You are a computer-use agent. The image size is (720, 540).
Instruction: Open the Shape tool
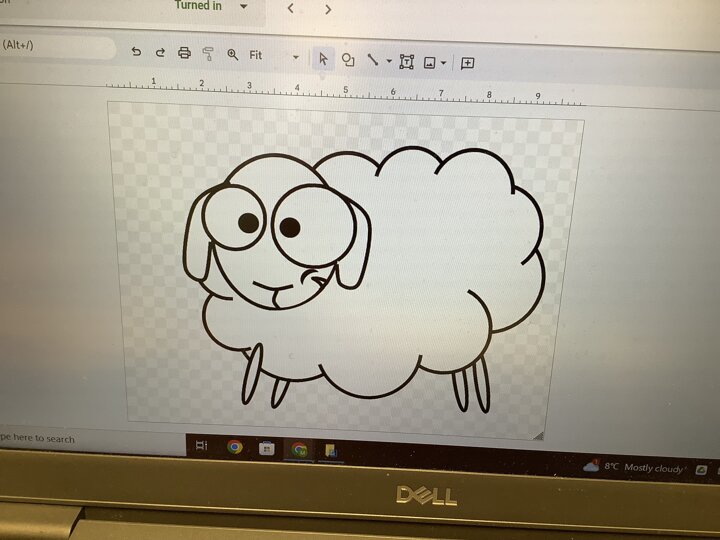tap(348, 60)
